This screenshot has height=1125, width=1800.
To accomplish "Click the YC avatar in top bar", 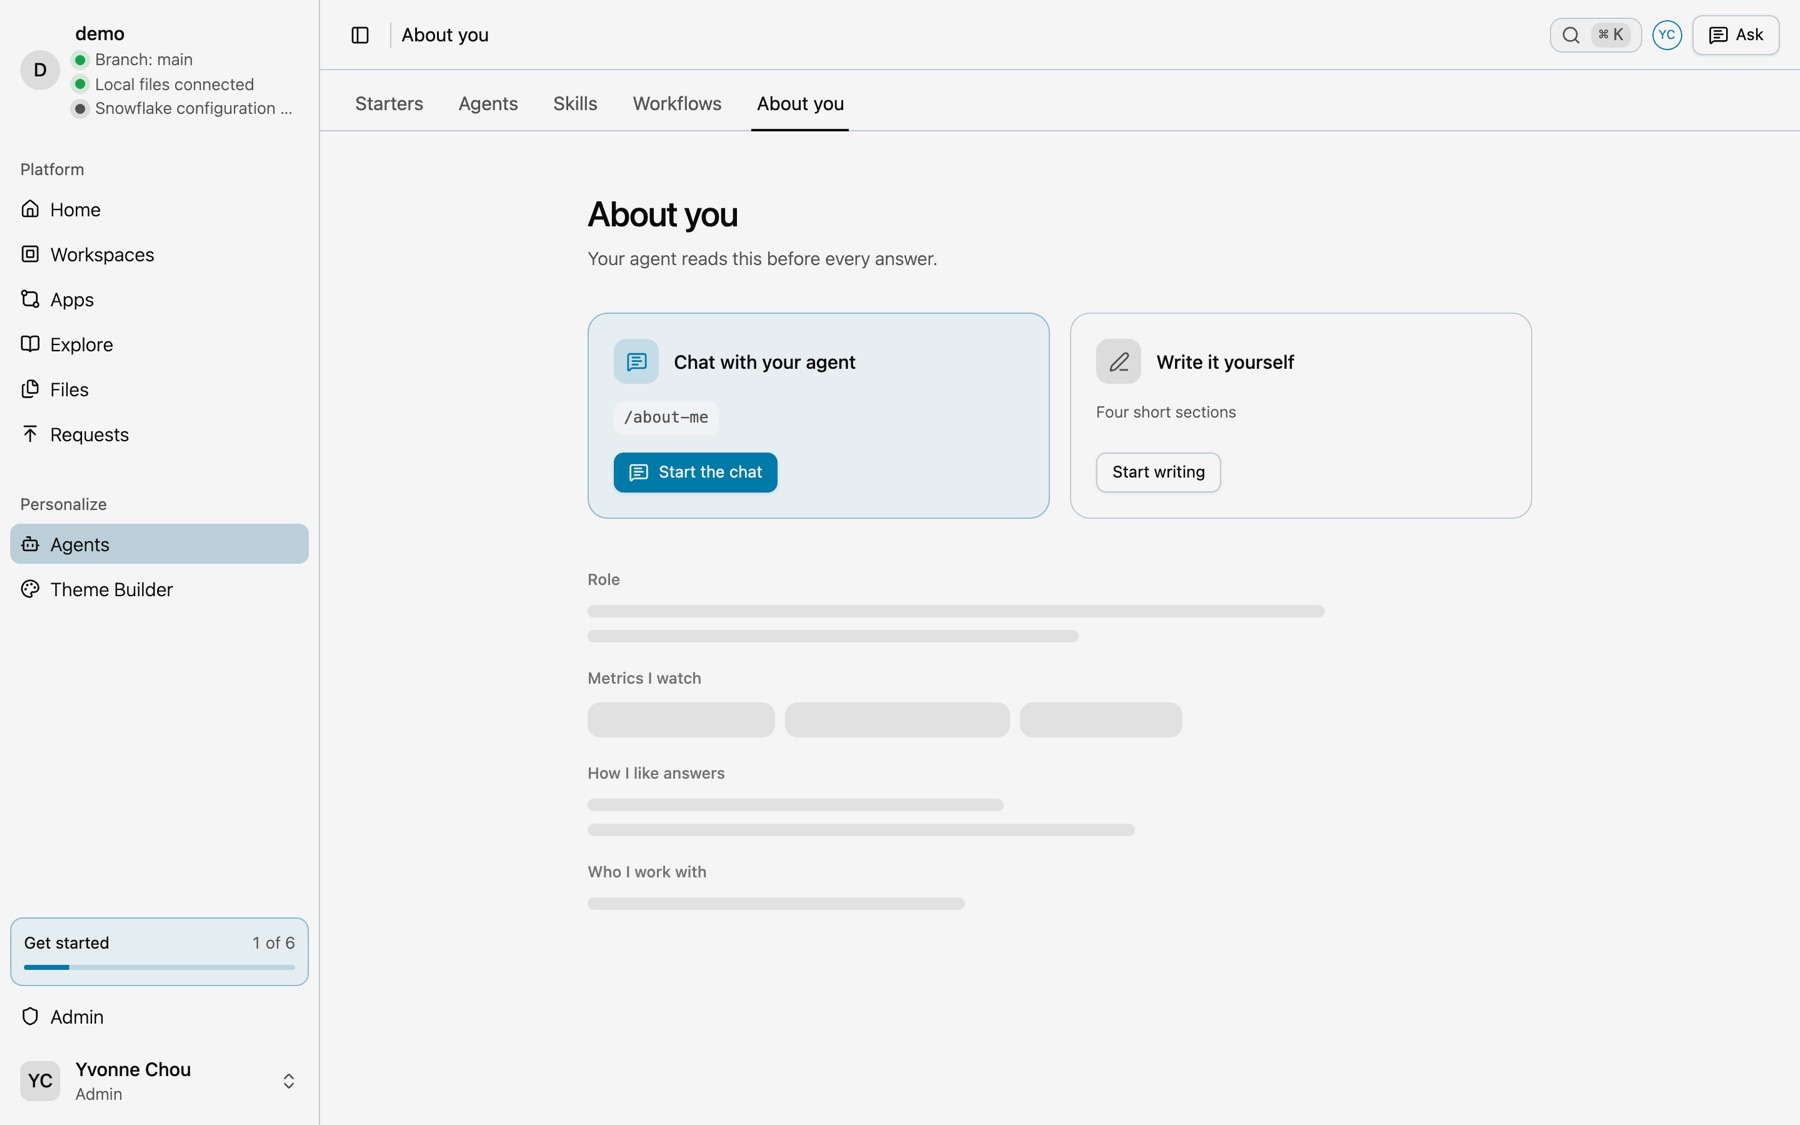I will coord(1667,35).
